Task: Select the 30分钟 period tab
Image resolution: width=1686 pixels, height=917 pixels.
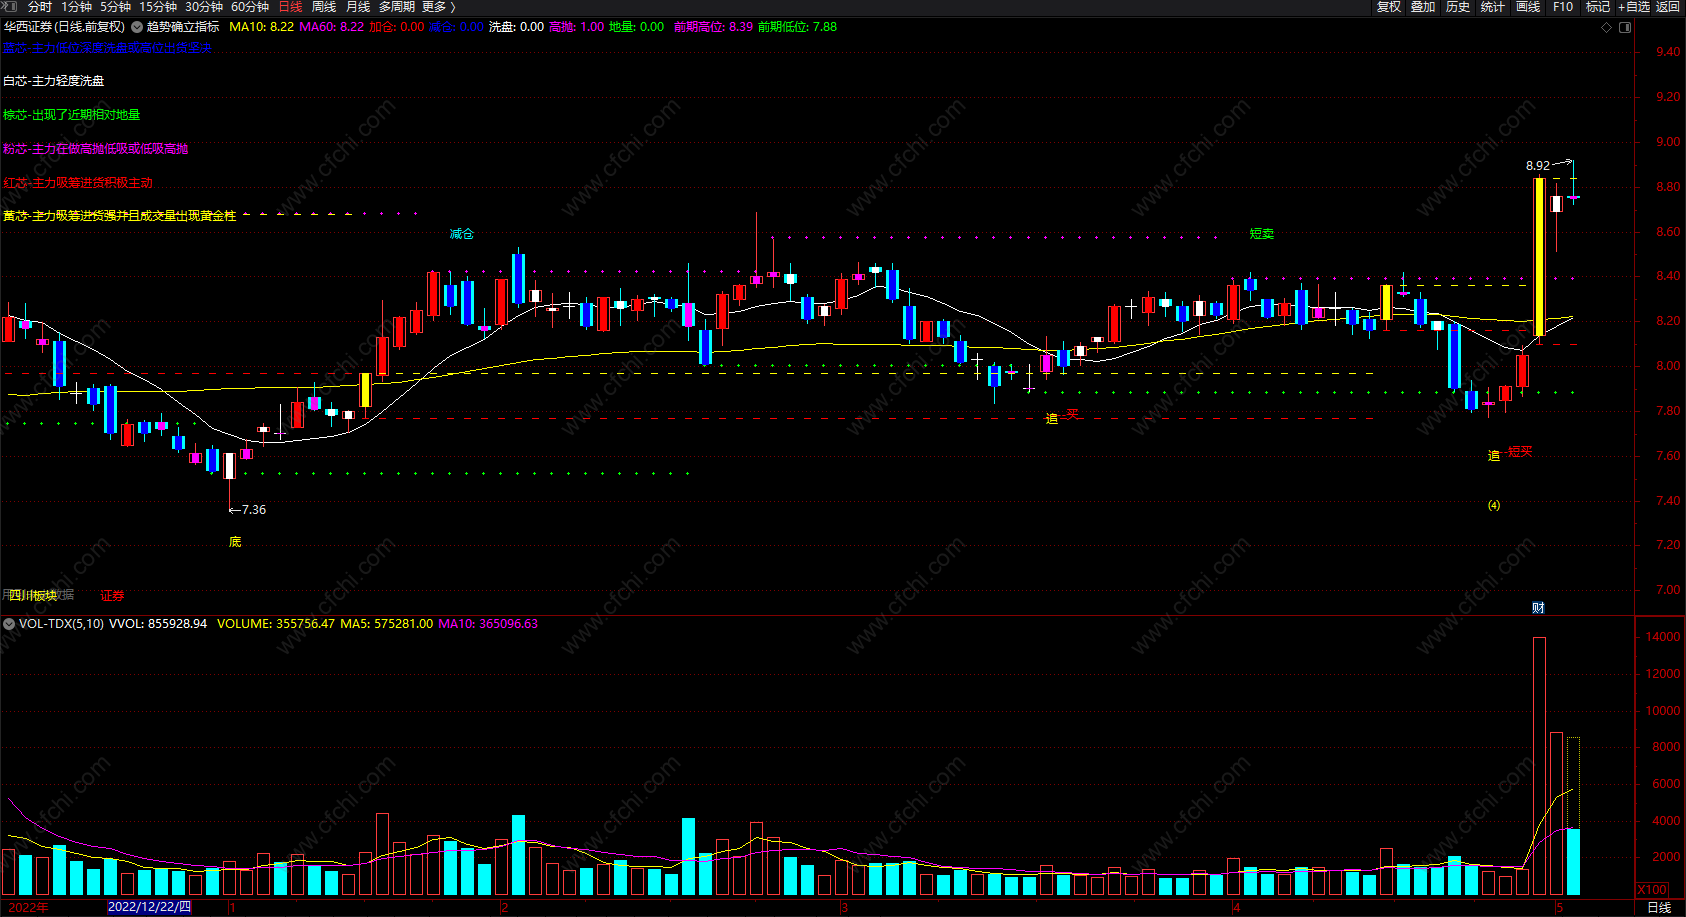Action: (204, 7)
